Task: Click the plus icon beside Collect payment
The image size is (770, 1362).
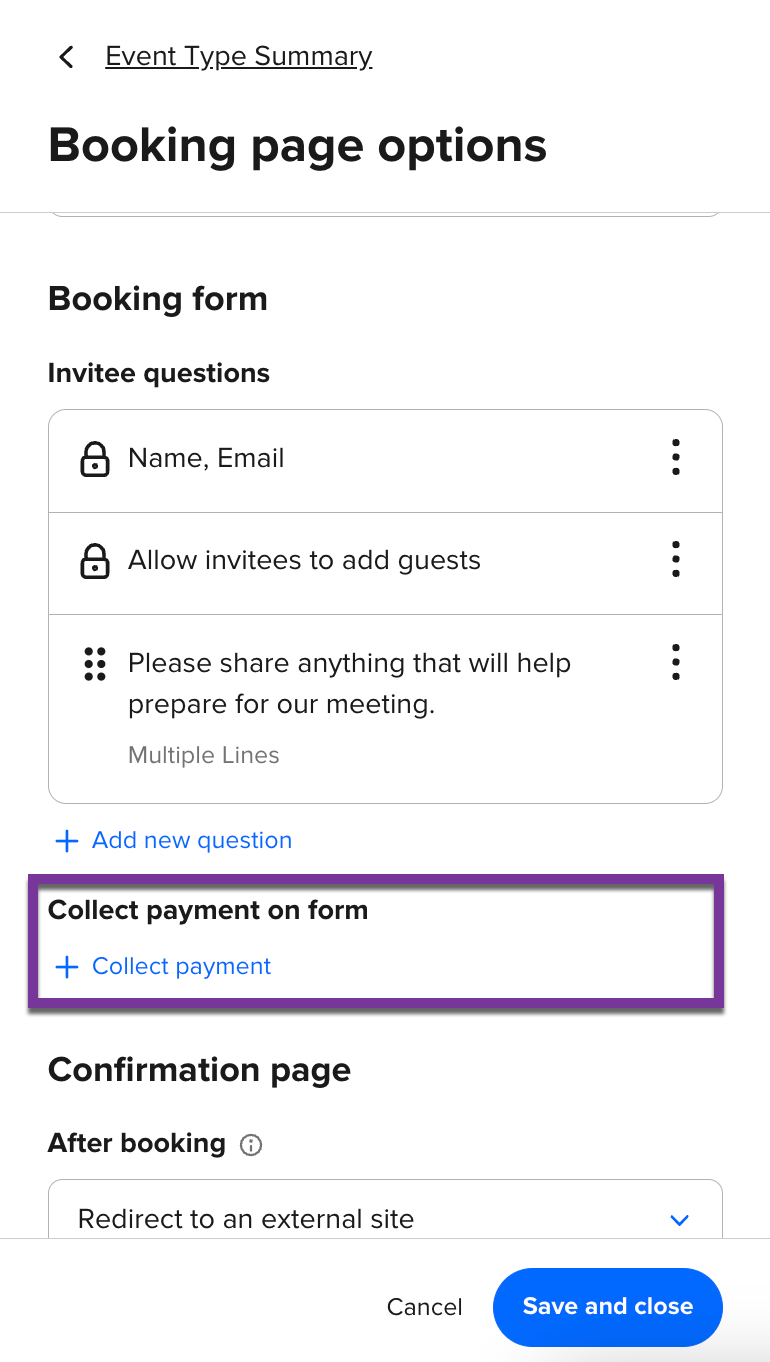Action: coord(67,967)
